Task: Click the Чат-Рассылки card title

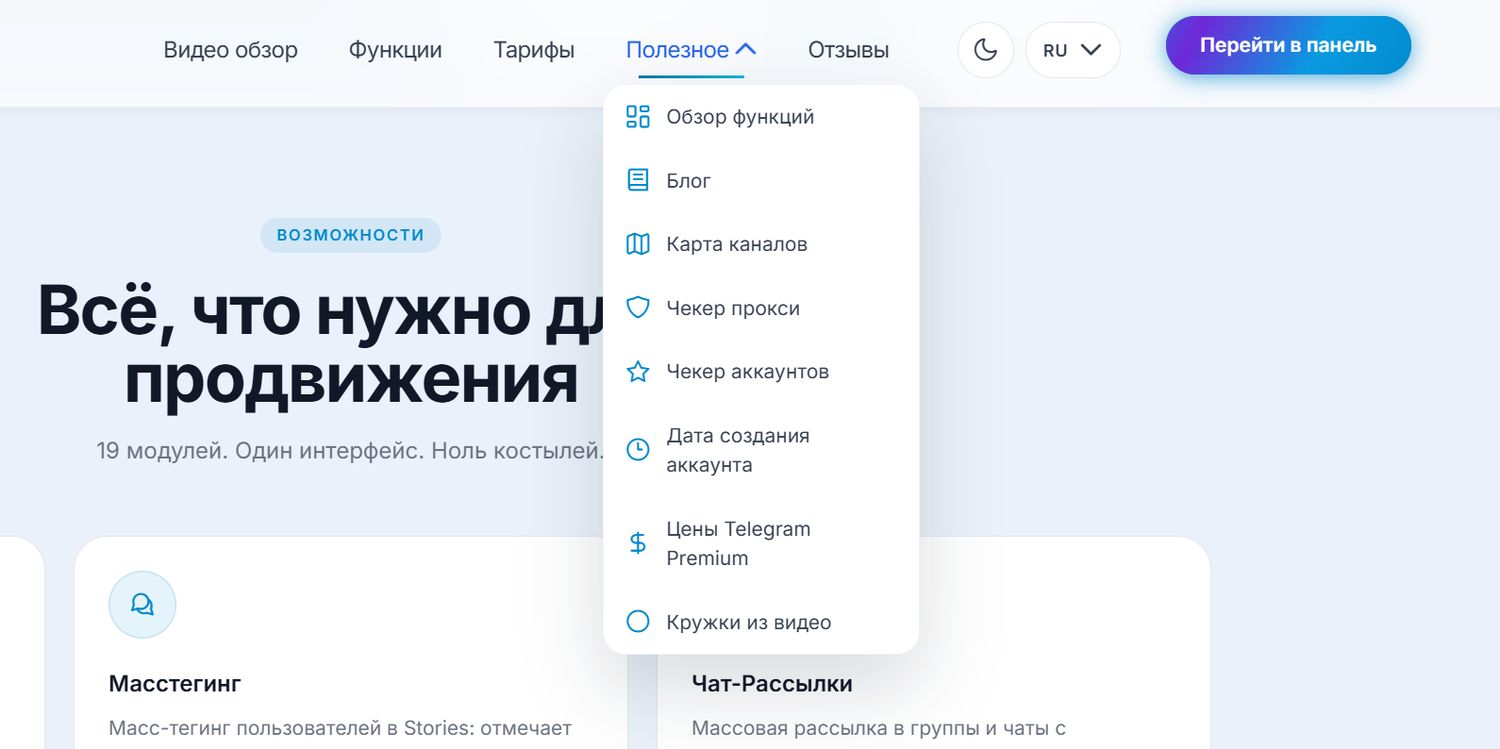Action: pyautogui.click(x=772, y=684)
